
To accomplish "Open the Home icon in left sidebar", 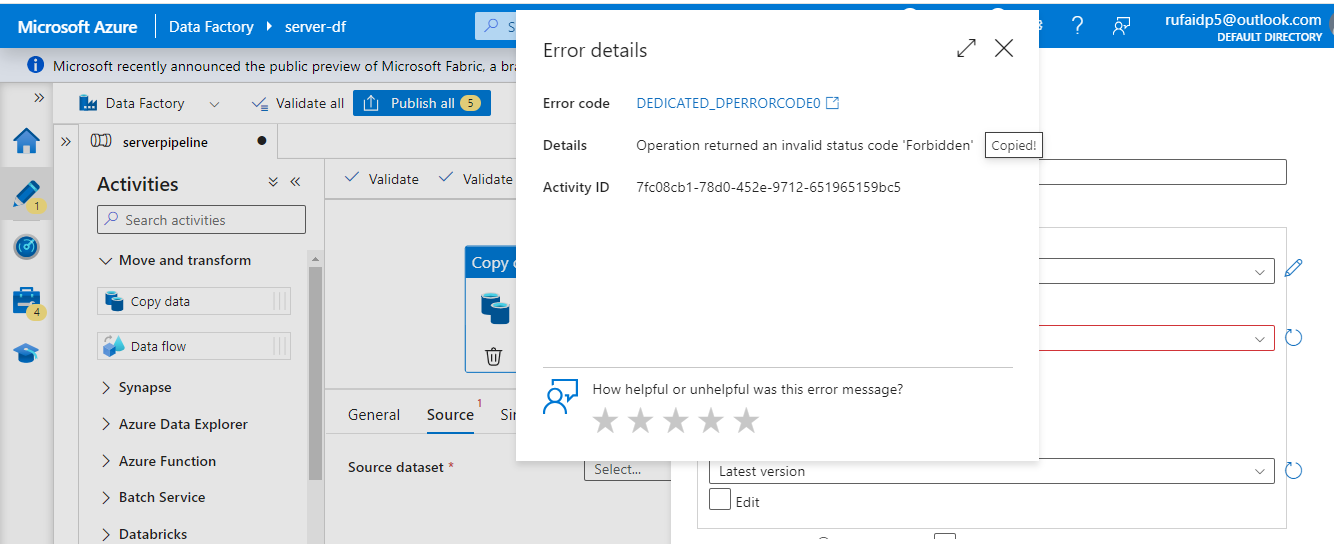I will pos(26,141).
